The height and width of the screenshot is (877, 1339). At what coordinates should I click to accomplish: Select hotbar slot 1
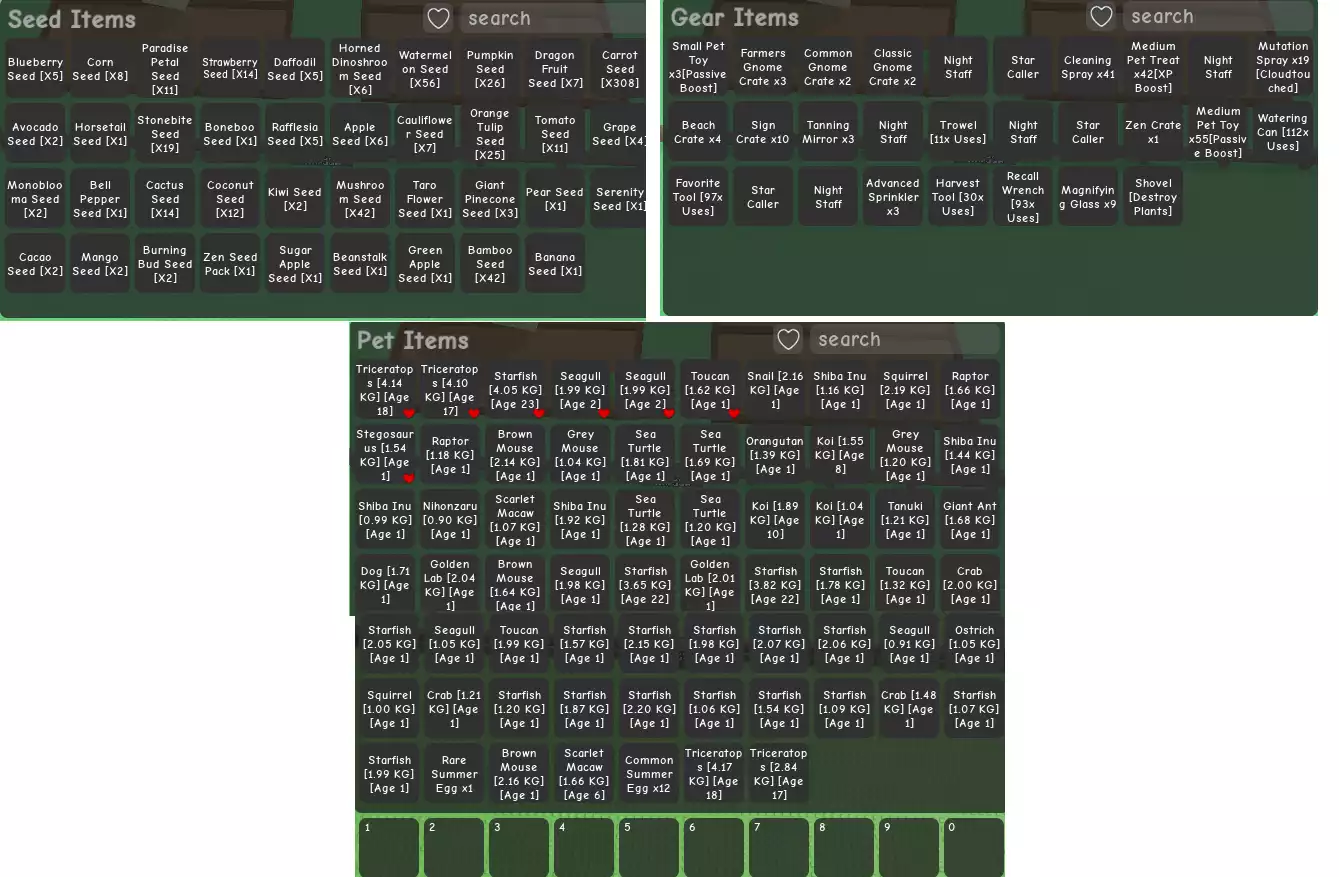tap(388, 847)
